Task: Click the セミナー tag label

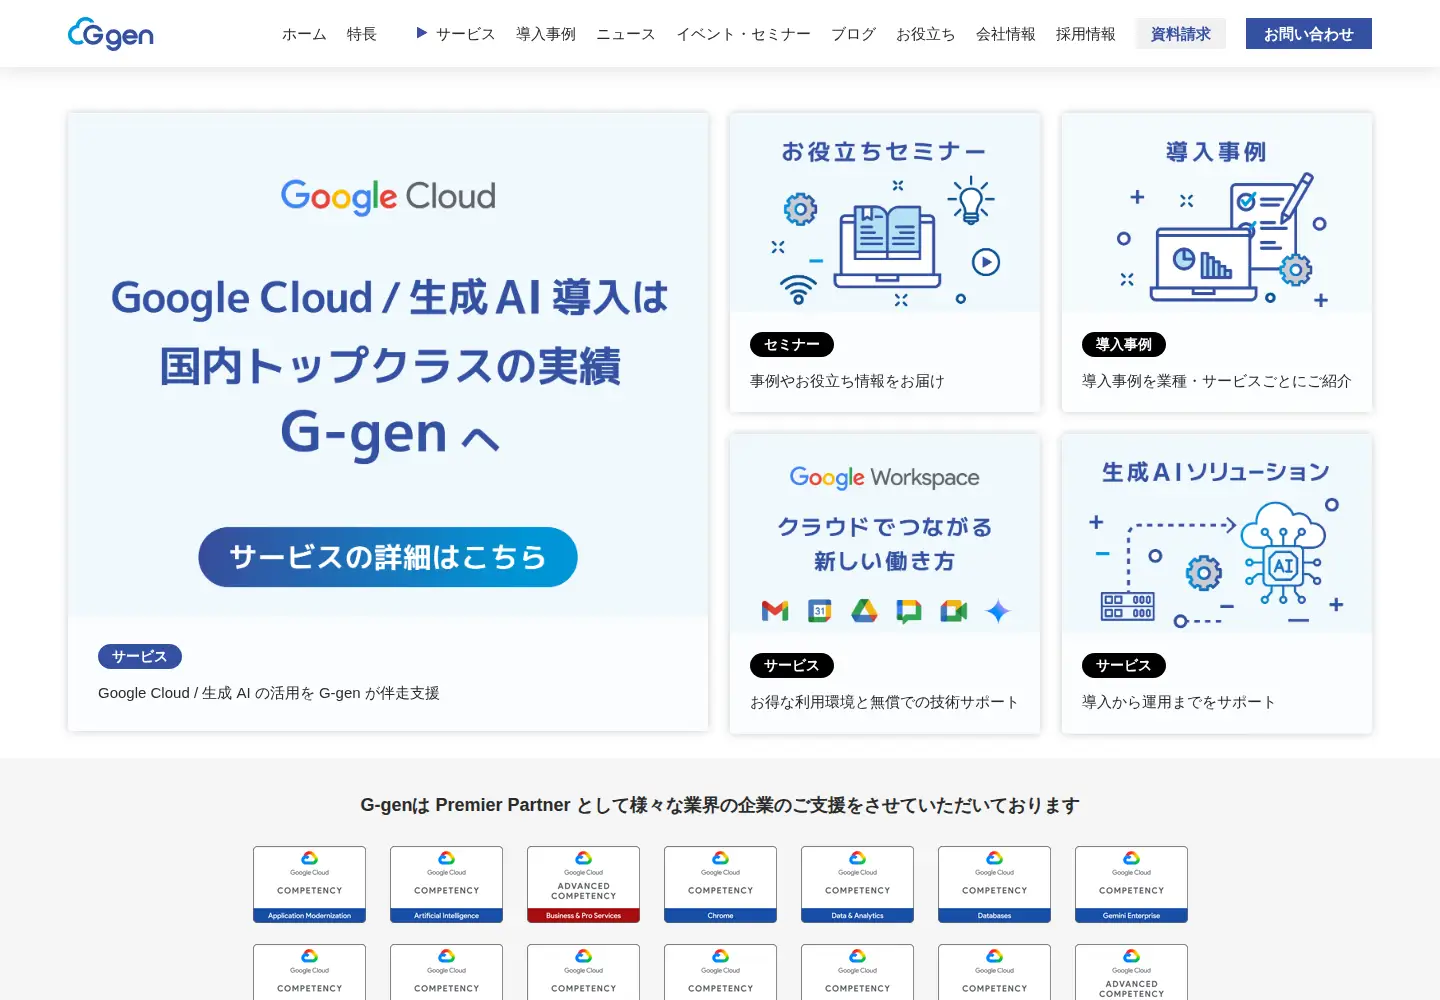Action: [x=792, y=345]
